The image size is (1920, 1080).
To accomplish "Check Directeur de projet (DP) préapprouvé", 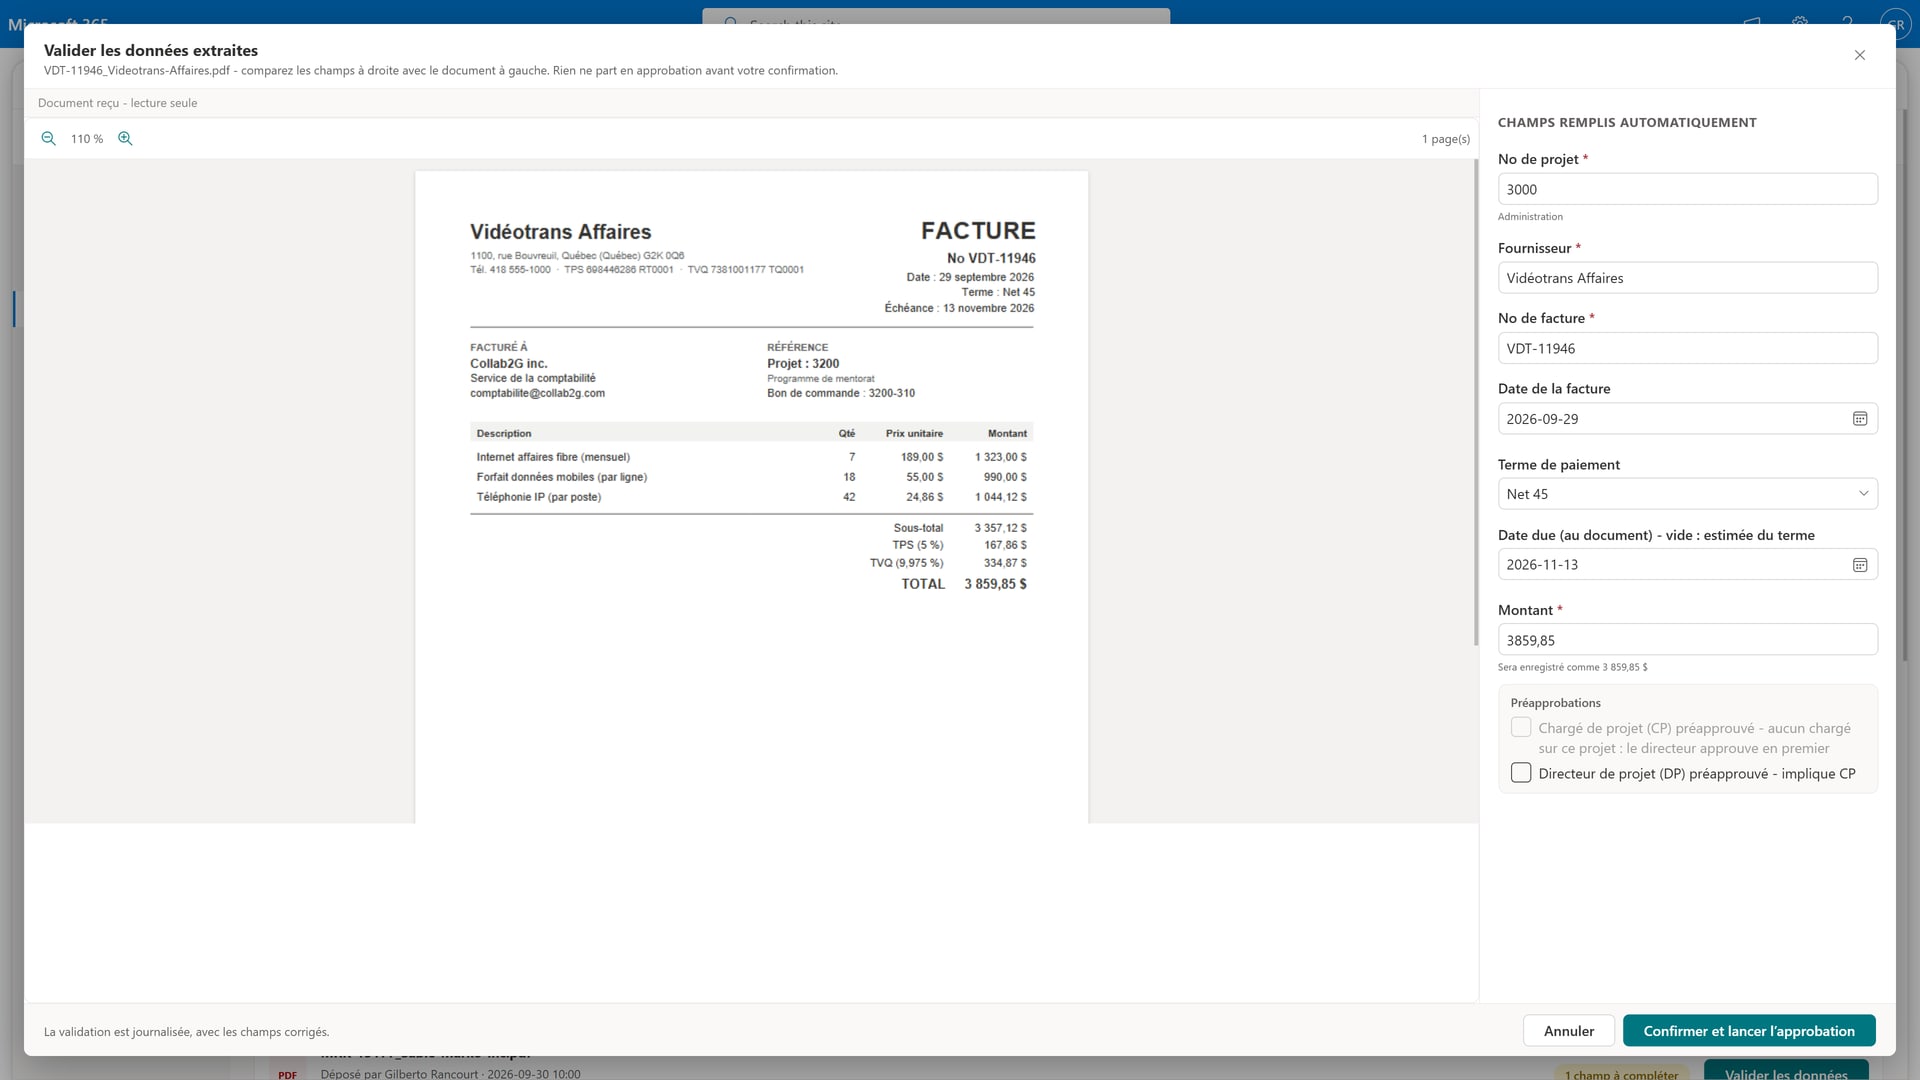I will [1521, 773].
